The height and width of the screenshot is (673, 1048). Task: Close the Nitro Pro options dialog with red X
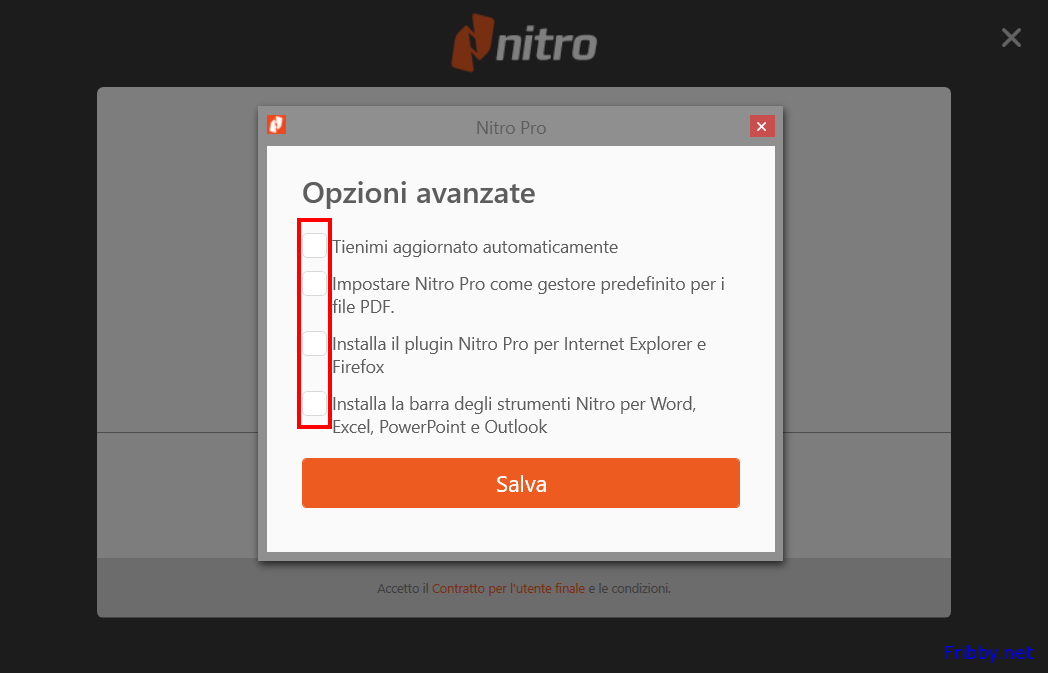click(762, 126)
